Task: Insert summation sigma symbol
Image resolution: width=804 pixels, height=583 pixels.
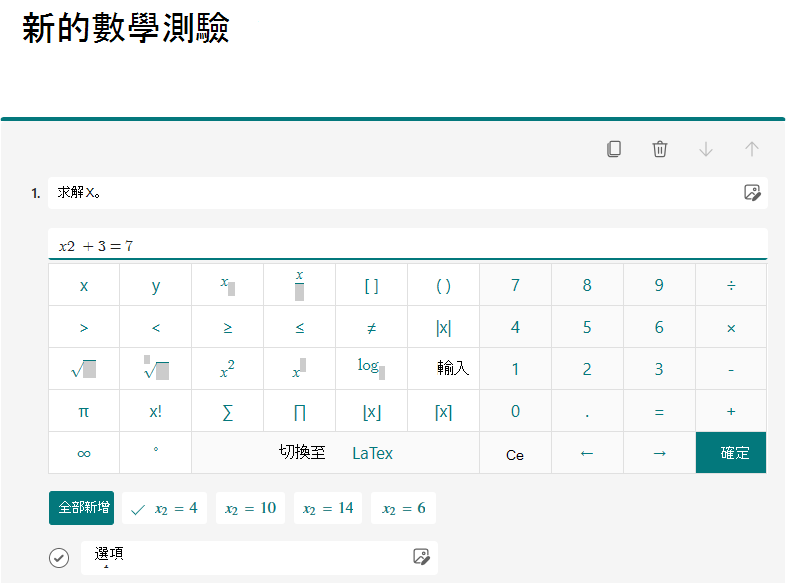Action: [x=228, y=411]
